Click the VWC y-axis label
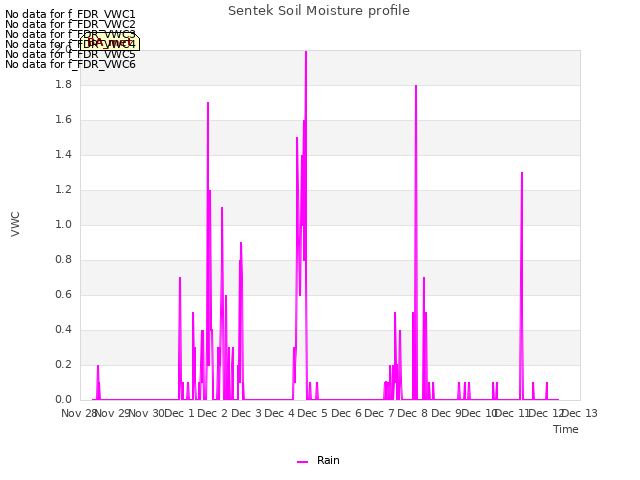Screen dimensions: 640x480 (15, 224)
